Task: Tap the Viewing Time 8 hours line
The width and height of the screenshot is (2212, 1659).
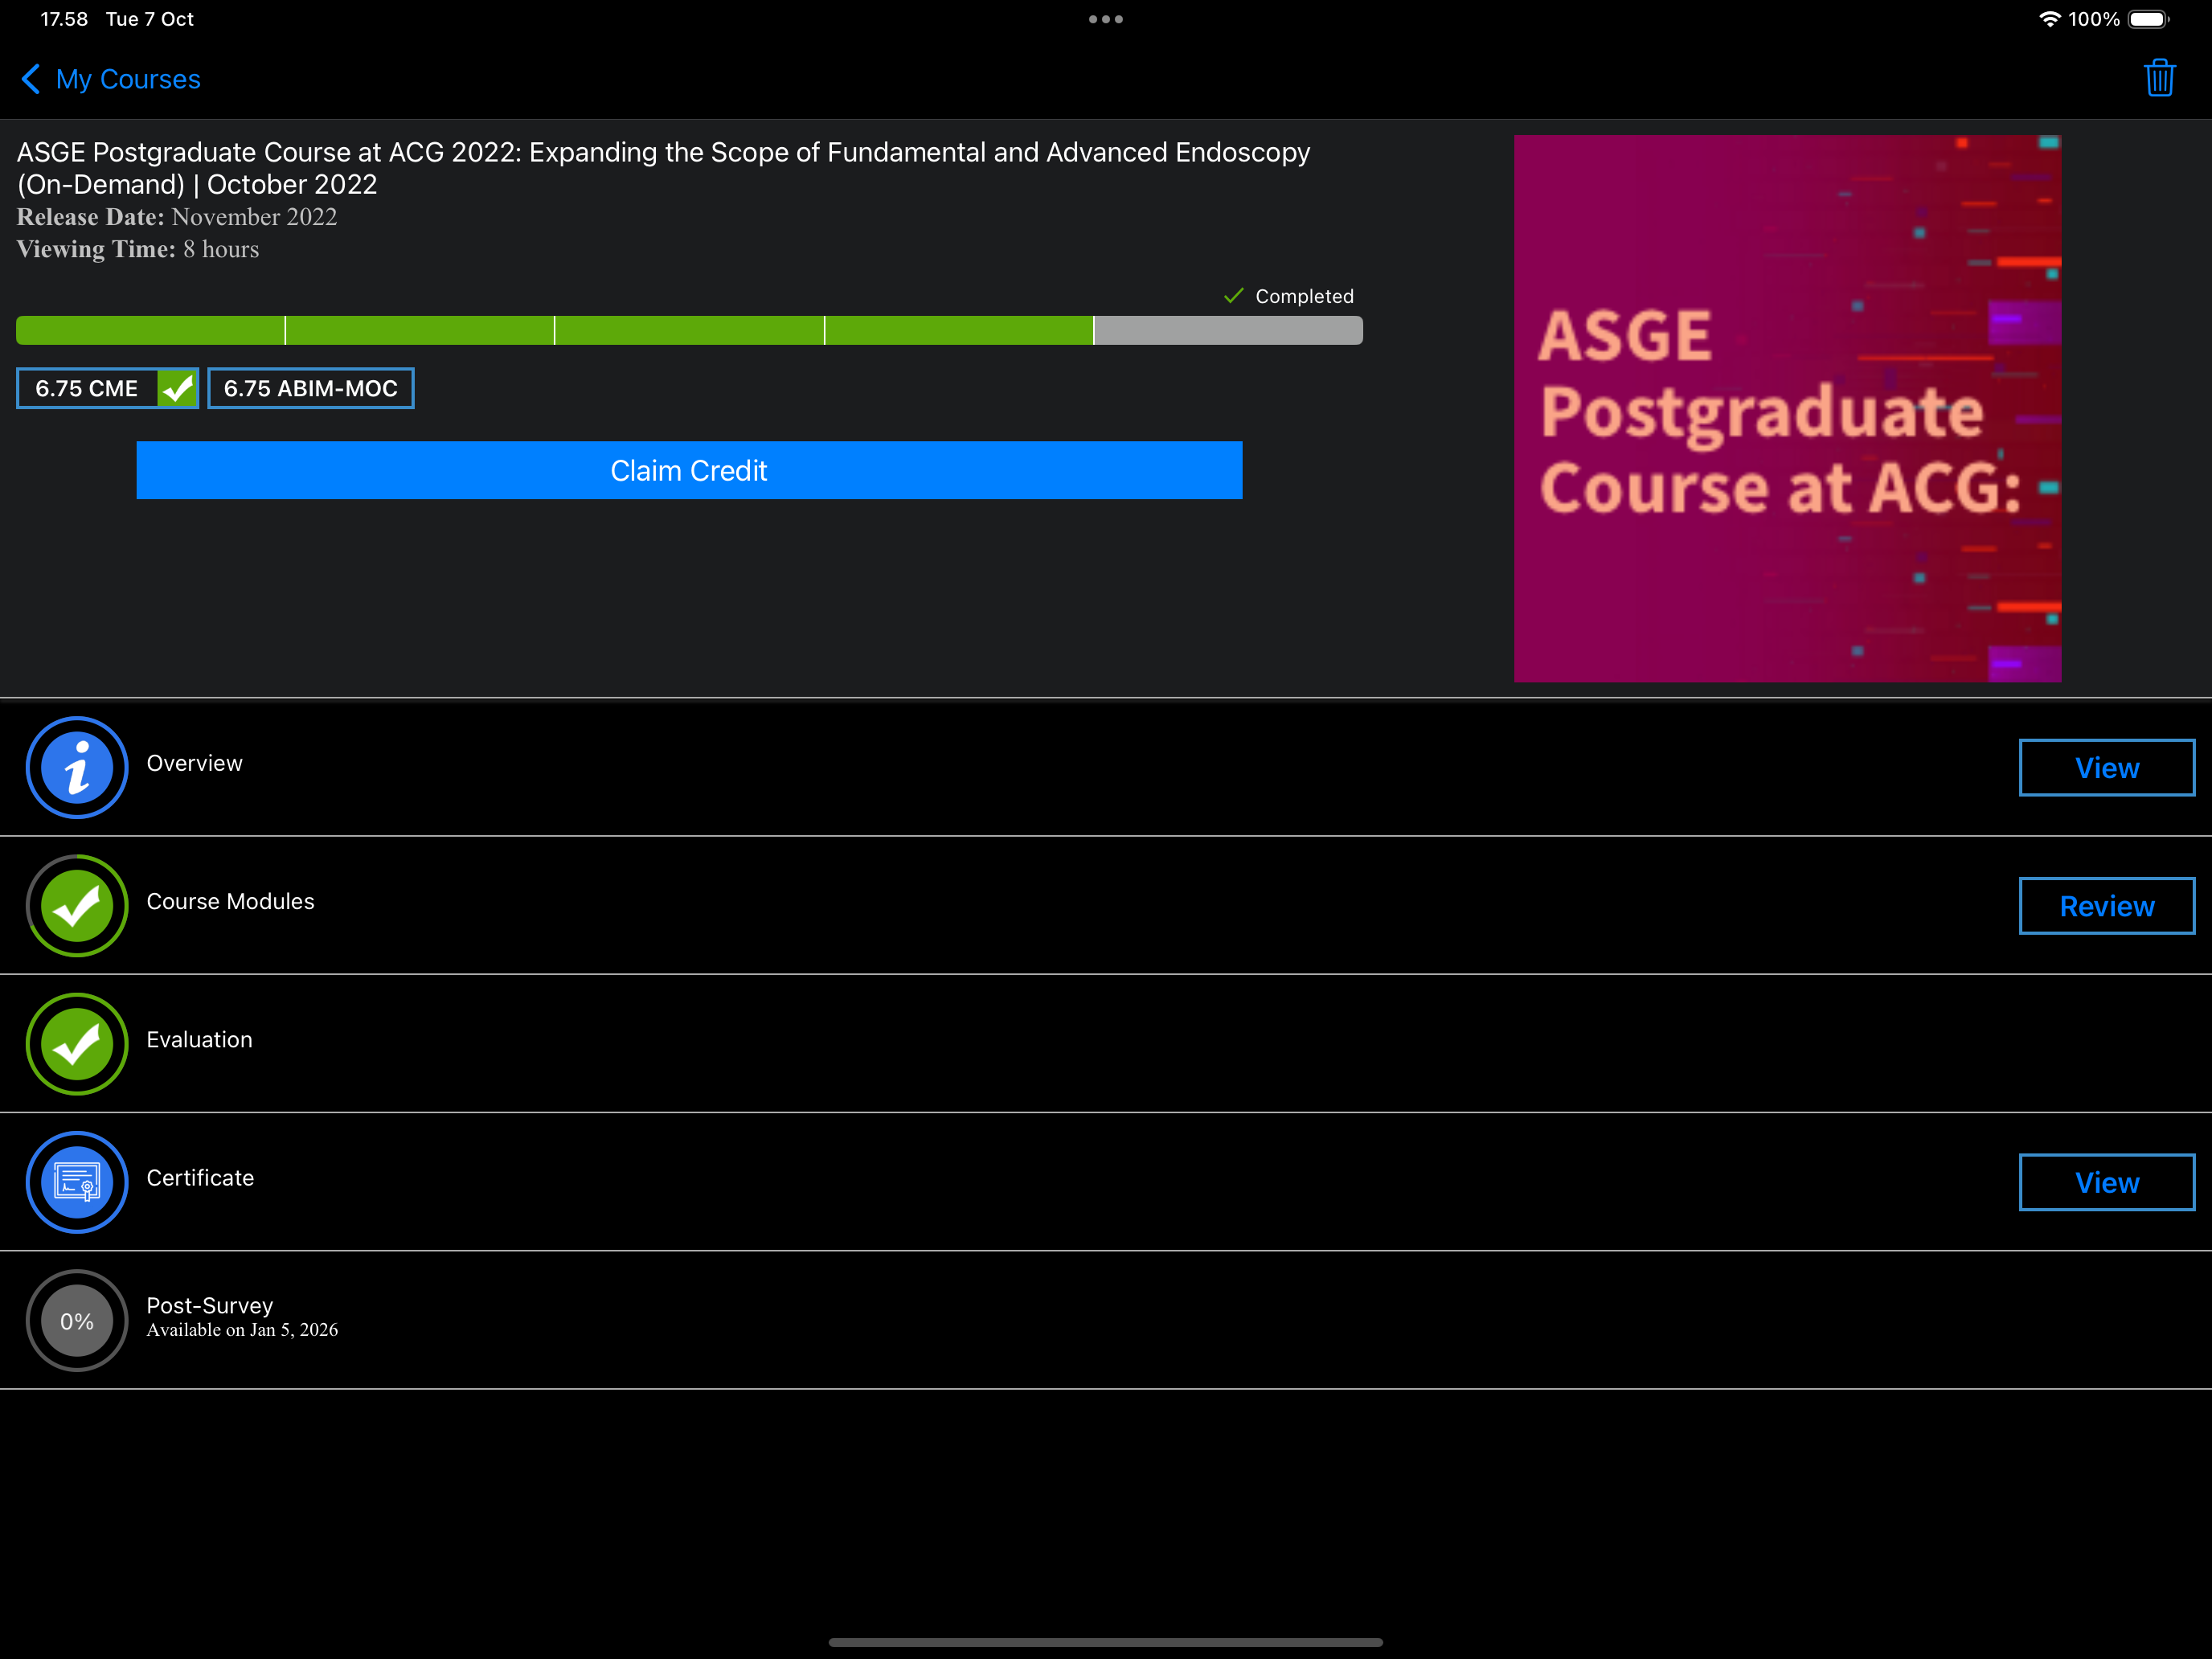Action: [138, 249]
